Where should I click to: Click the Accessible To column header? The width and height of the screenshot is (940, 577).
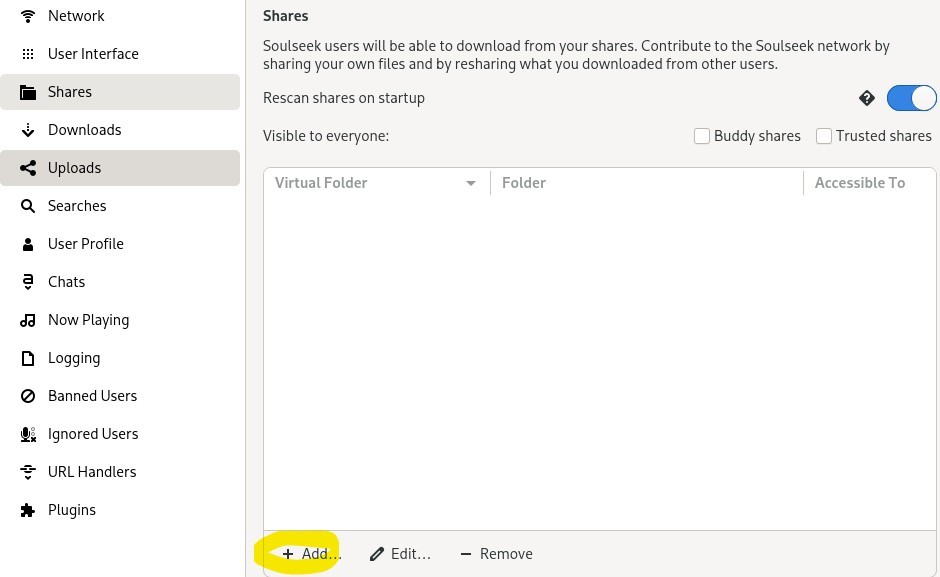coord(859,183)
